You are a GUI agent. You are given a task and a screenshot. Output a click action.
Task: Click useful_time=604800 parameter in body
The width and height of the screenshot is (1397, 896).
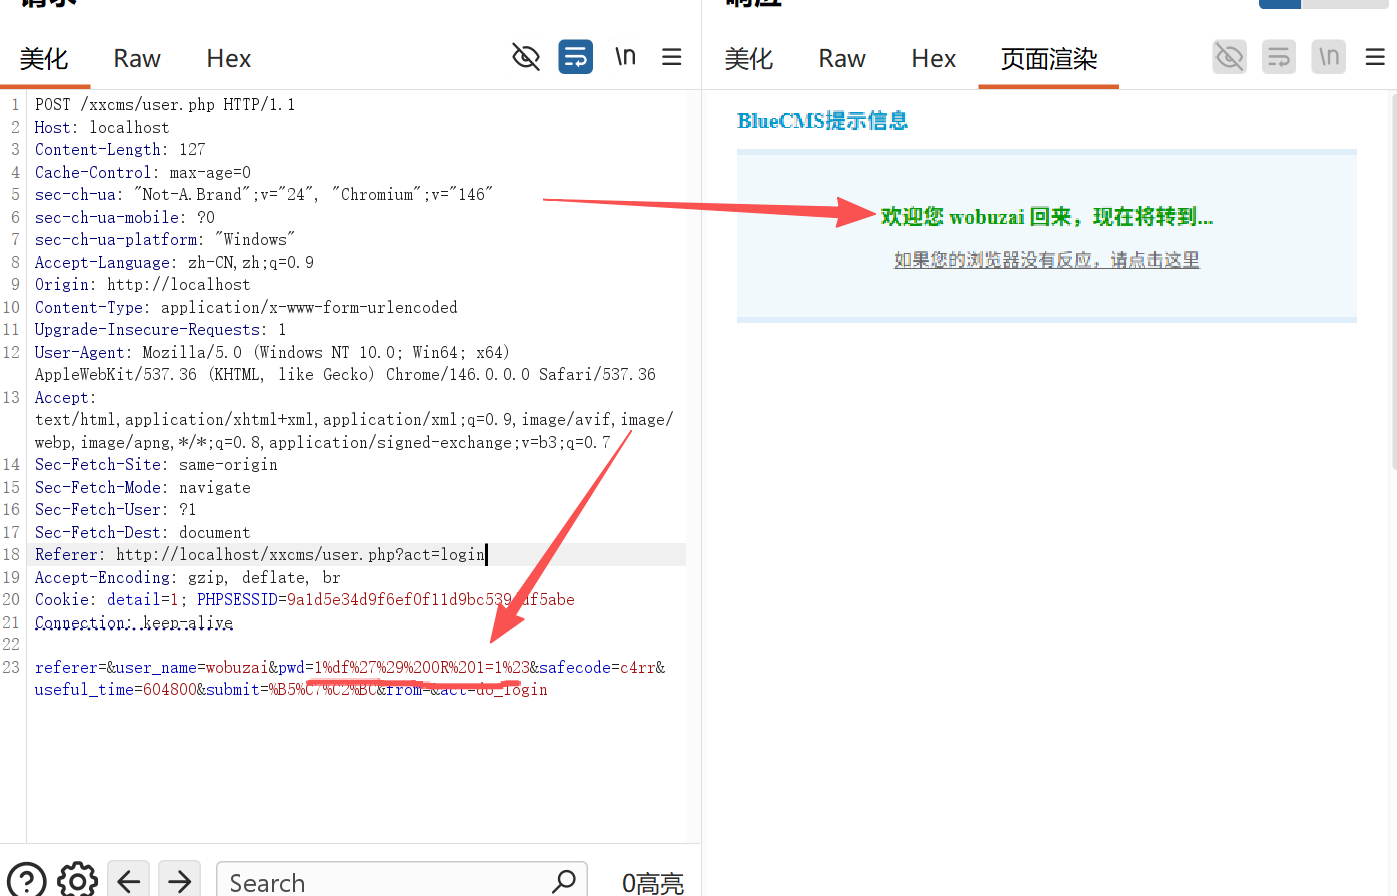(x=116, y=690)
